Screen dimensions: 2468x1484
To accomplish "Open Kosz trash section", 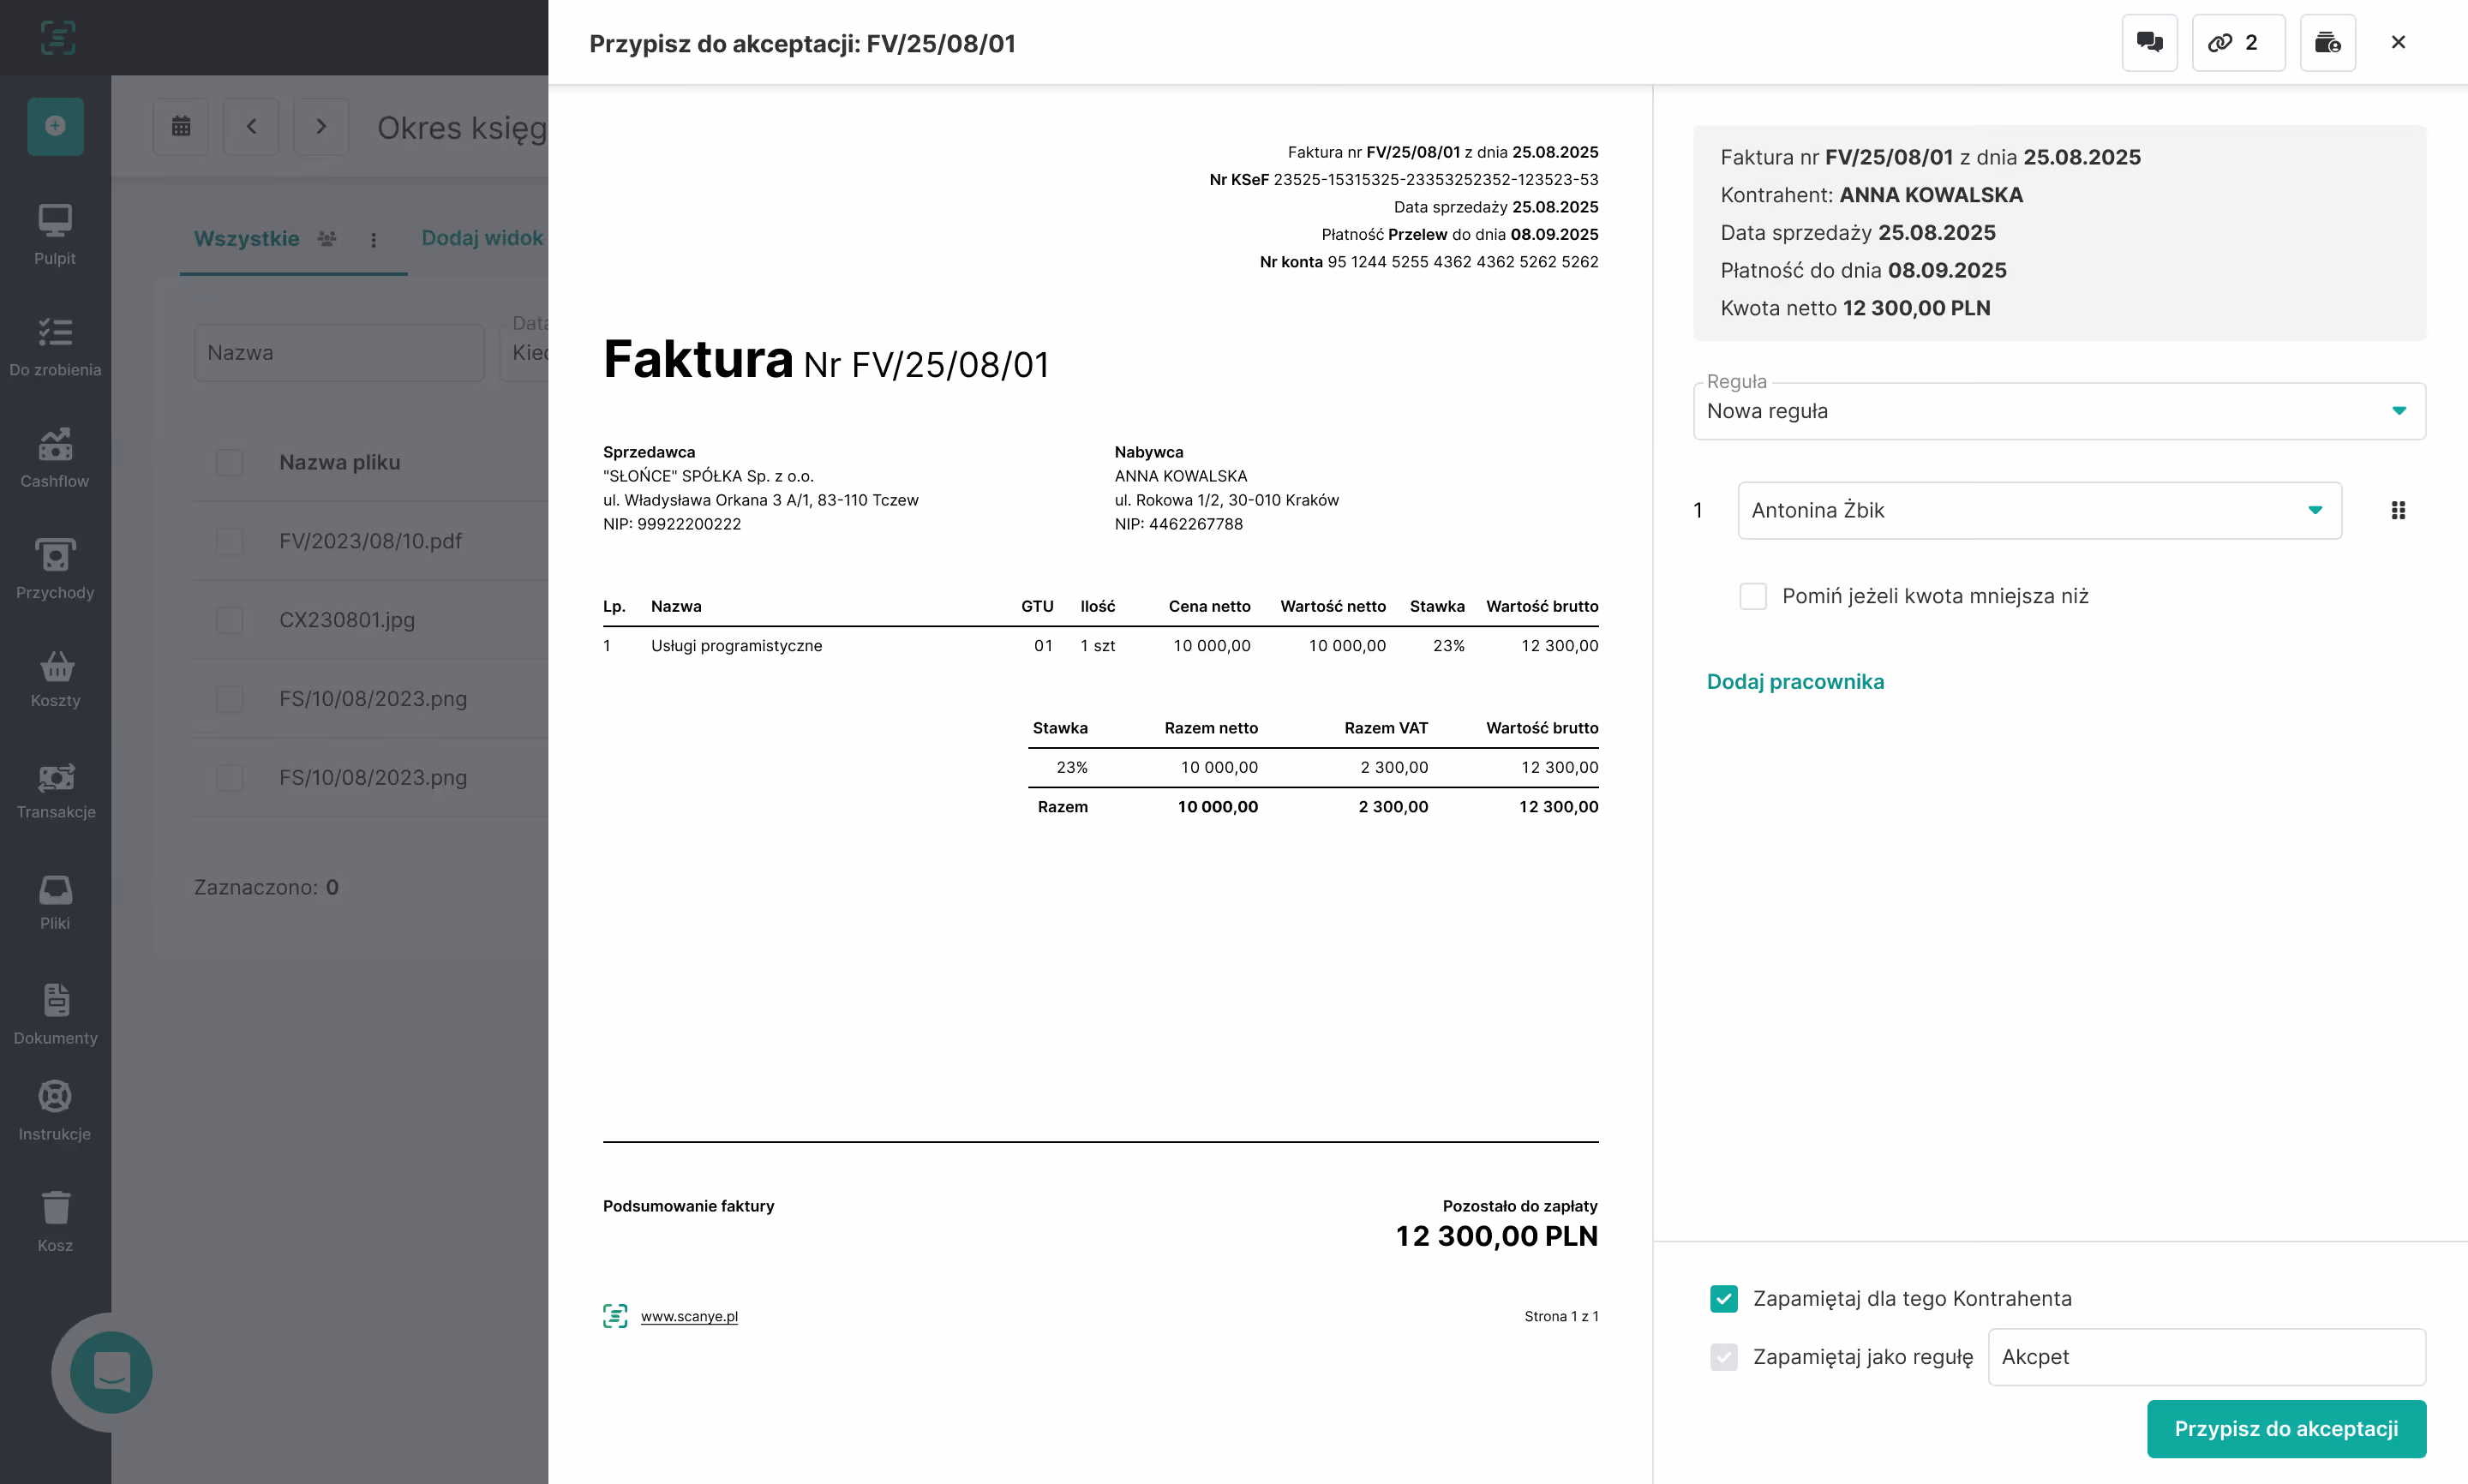I will pos(55,1221).
